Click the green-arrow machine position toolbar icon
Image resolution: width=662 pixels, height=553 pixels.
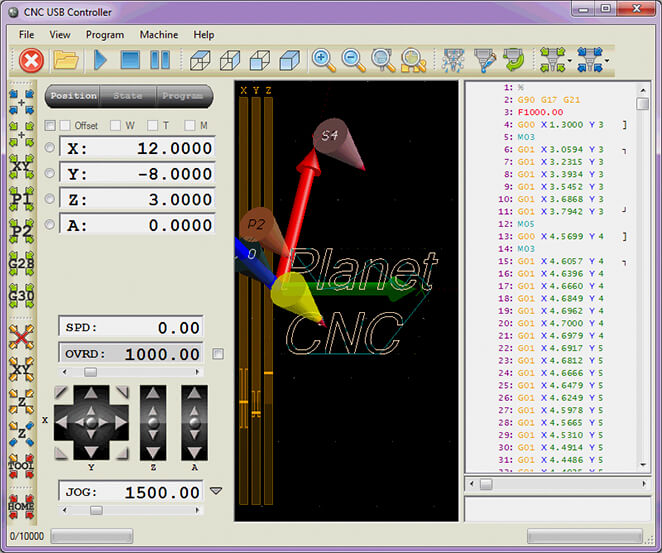click(553, 60)
